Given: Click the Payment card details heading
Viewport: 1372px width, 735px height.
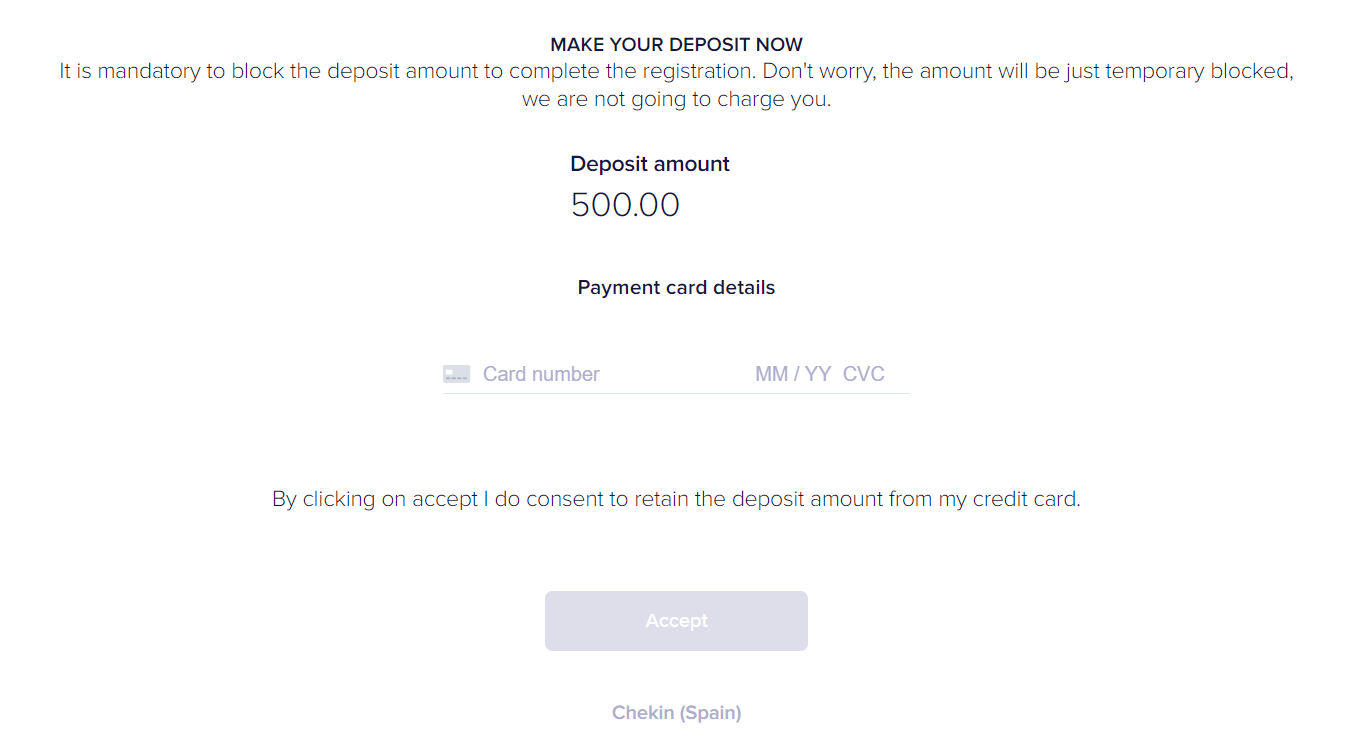Looking at the screenshot, I should click(x=676, y=288).
